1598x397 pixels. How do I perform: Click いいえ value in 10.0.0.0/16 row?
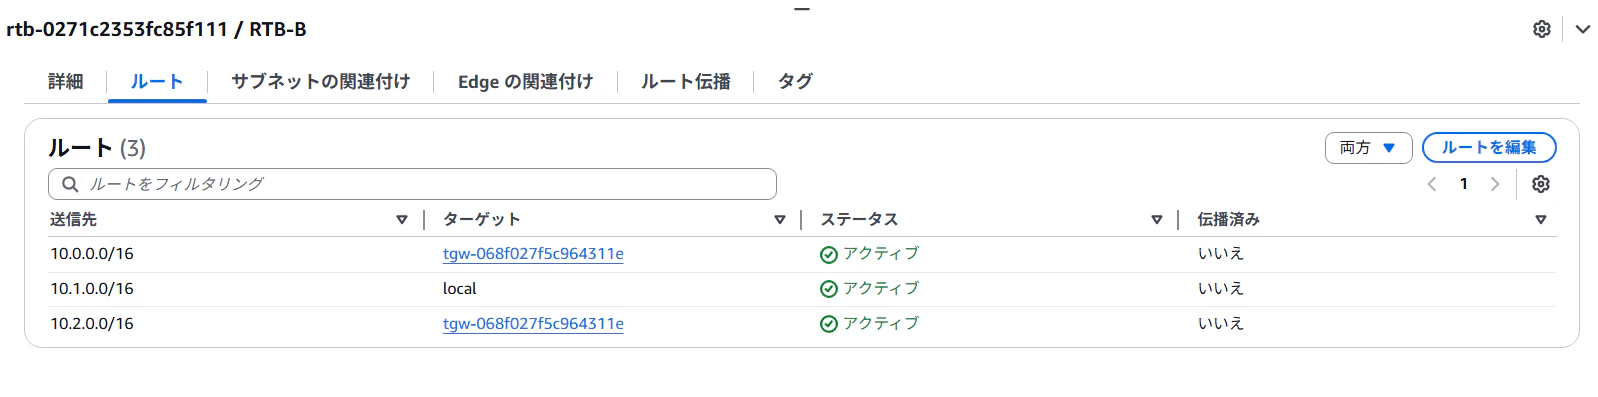tap(1221, 254)
